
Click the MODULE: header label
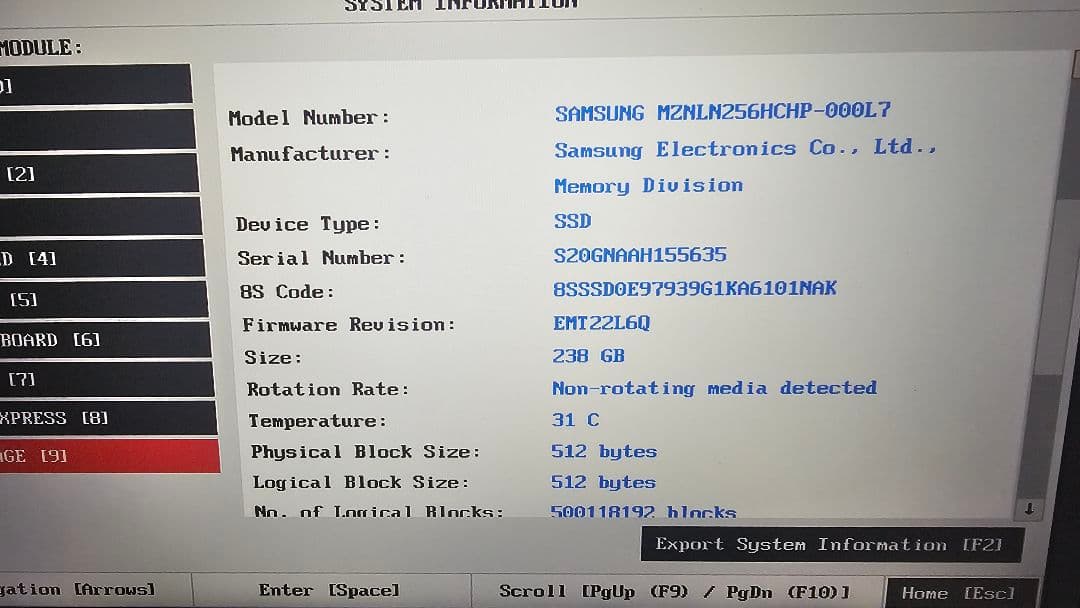pos(40,46)
